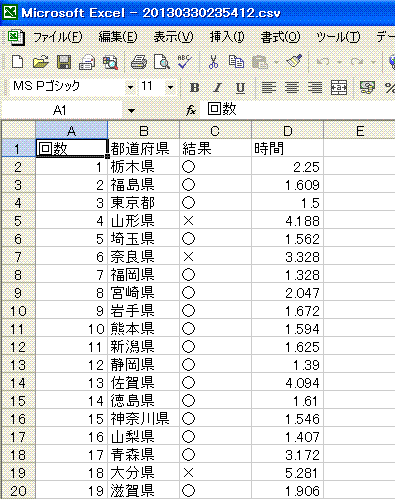This screenshot has width=395, height=499.
Task: Toggle Bold formatting
Action: point(194,88)
